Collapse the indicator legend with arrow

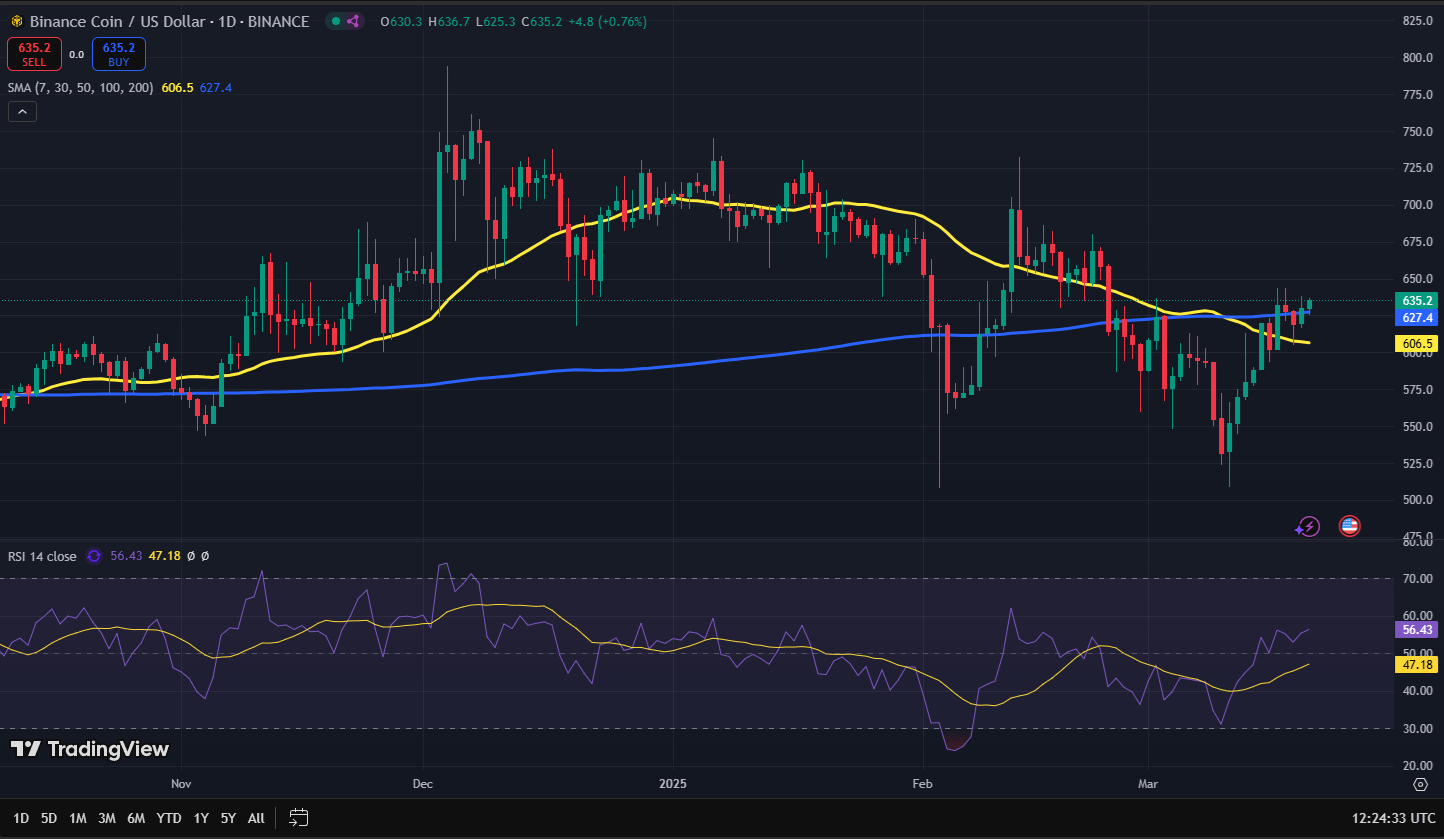(23, 112)
